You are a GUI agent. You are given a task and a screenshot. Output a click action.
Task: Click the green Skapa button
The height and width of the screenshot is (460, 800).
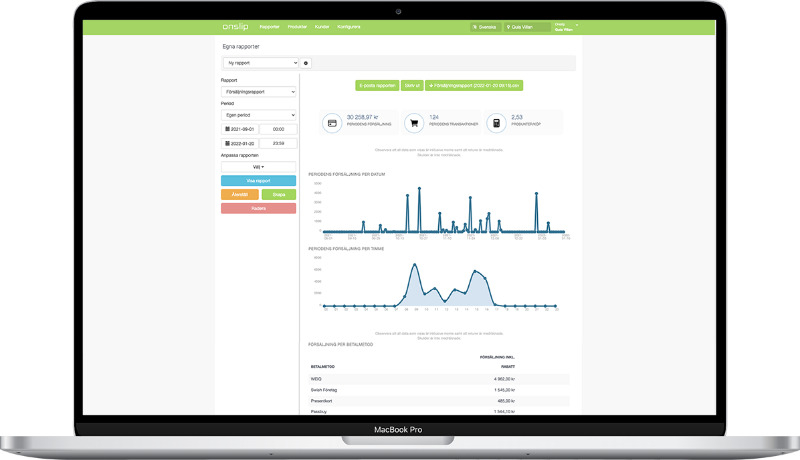[x=279, y=194]
